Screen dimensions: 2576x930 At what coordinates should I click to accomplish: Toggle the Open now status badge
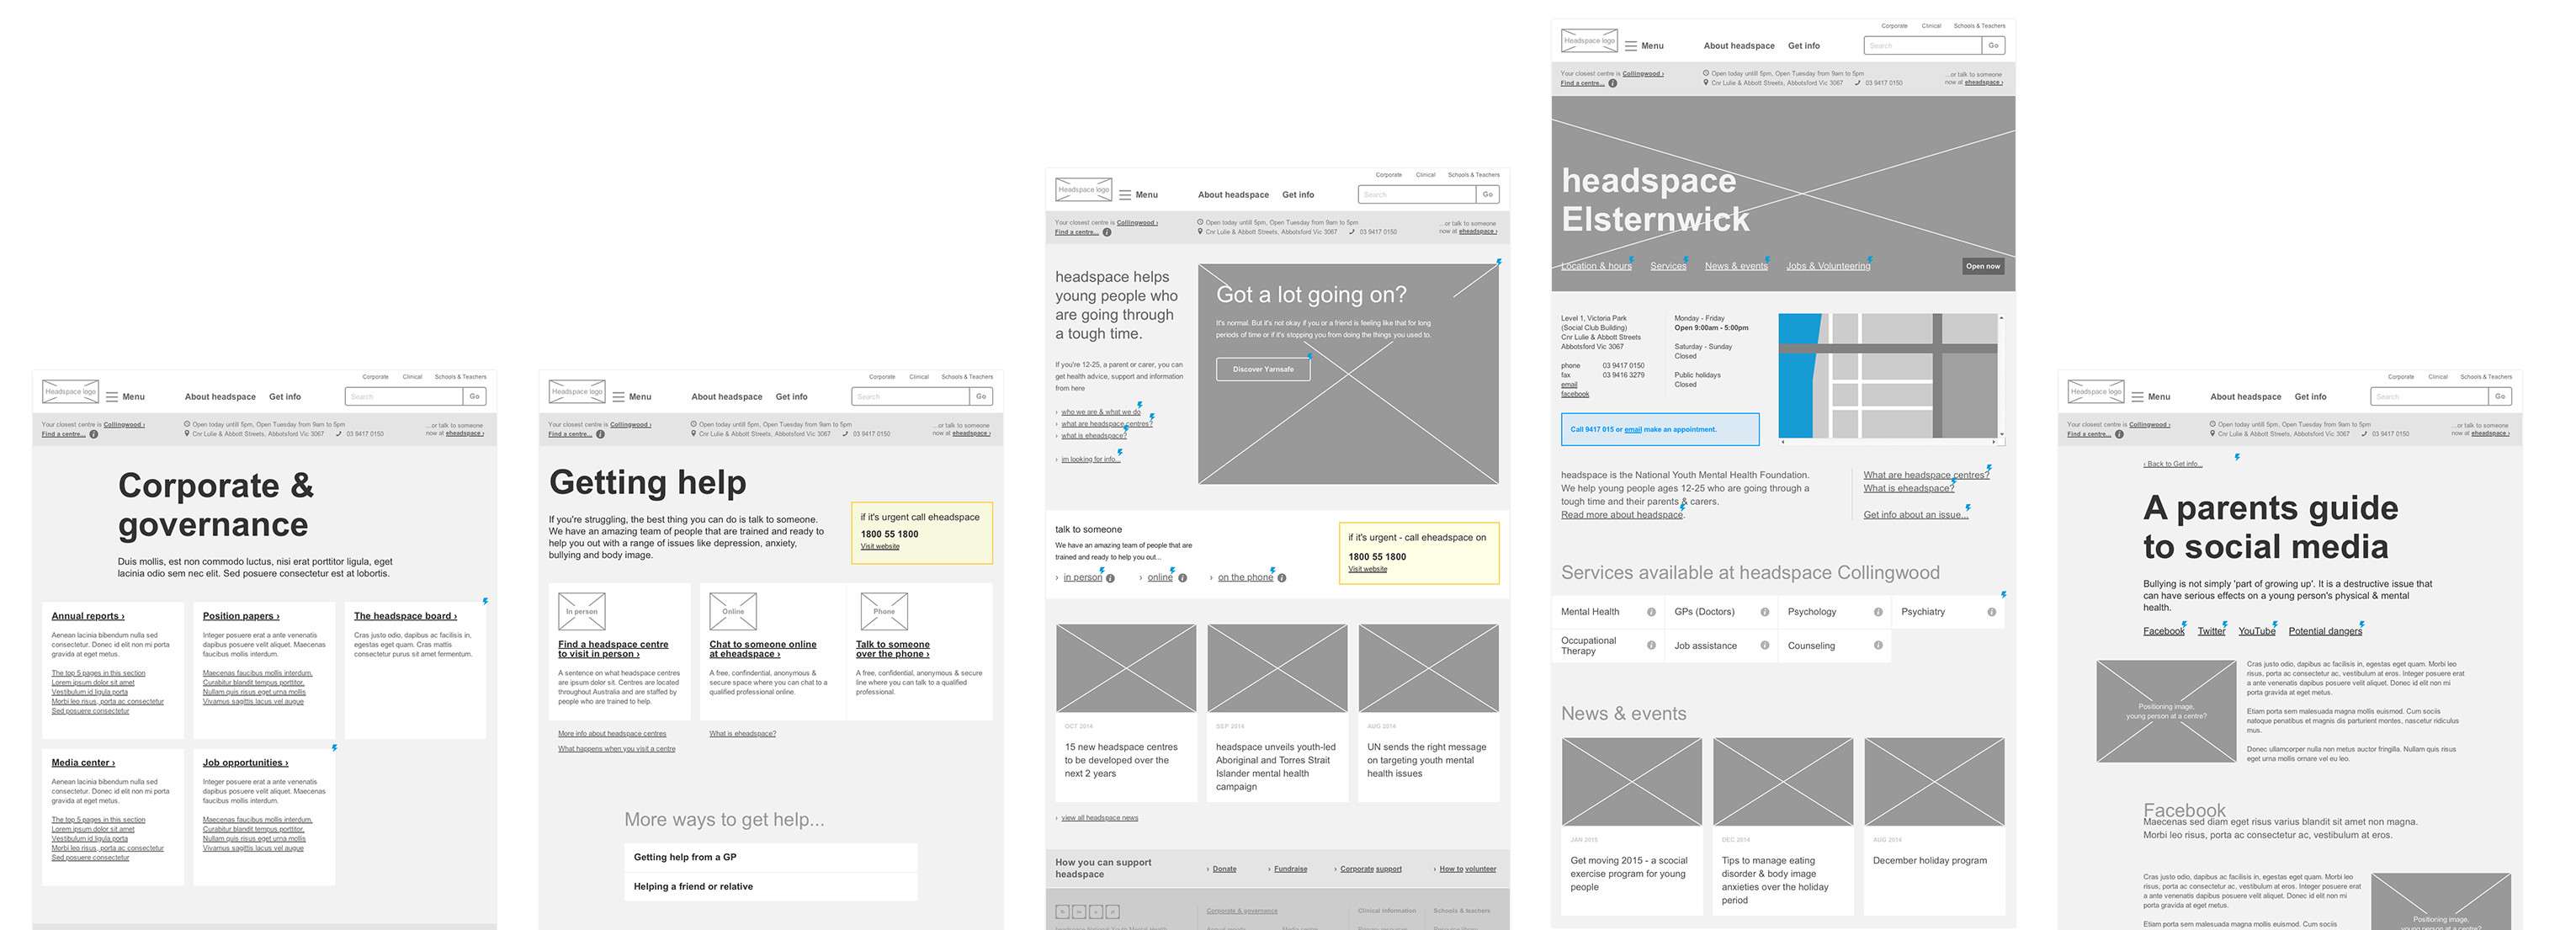[1983, 266]
